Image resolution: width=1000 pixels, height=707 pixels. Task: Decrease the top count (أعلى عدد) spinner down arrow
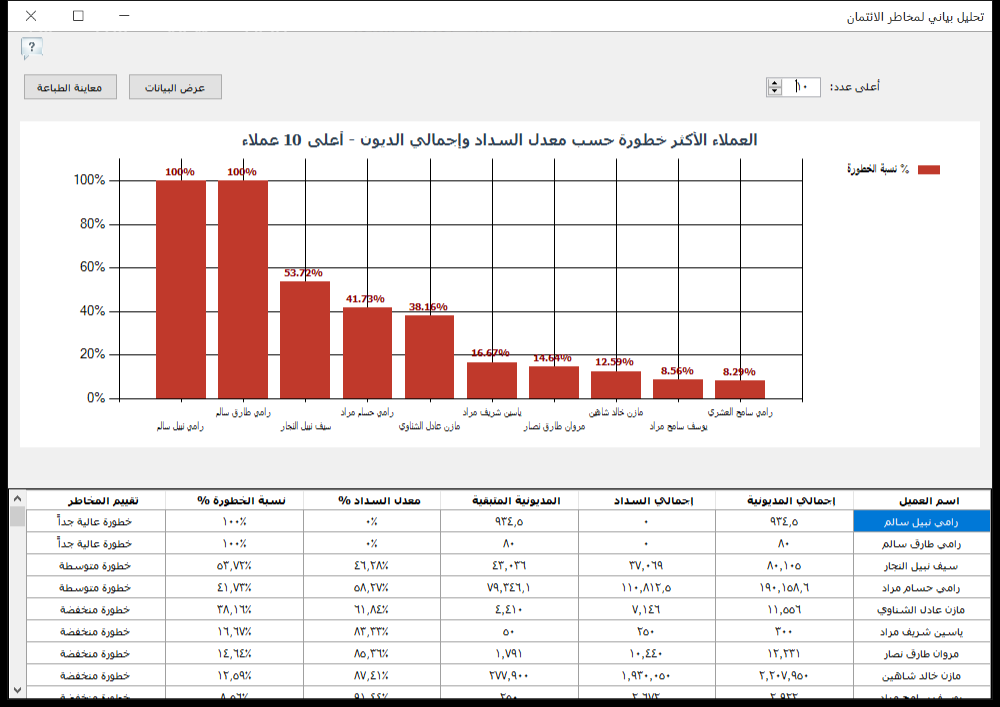coord(774,91)
